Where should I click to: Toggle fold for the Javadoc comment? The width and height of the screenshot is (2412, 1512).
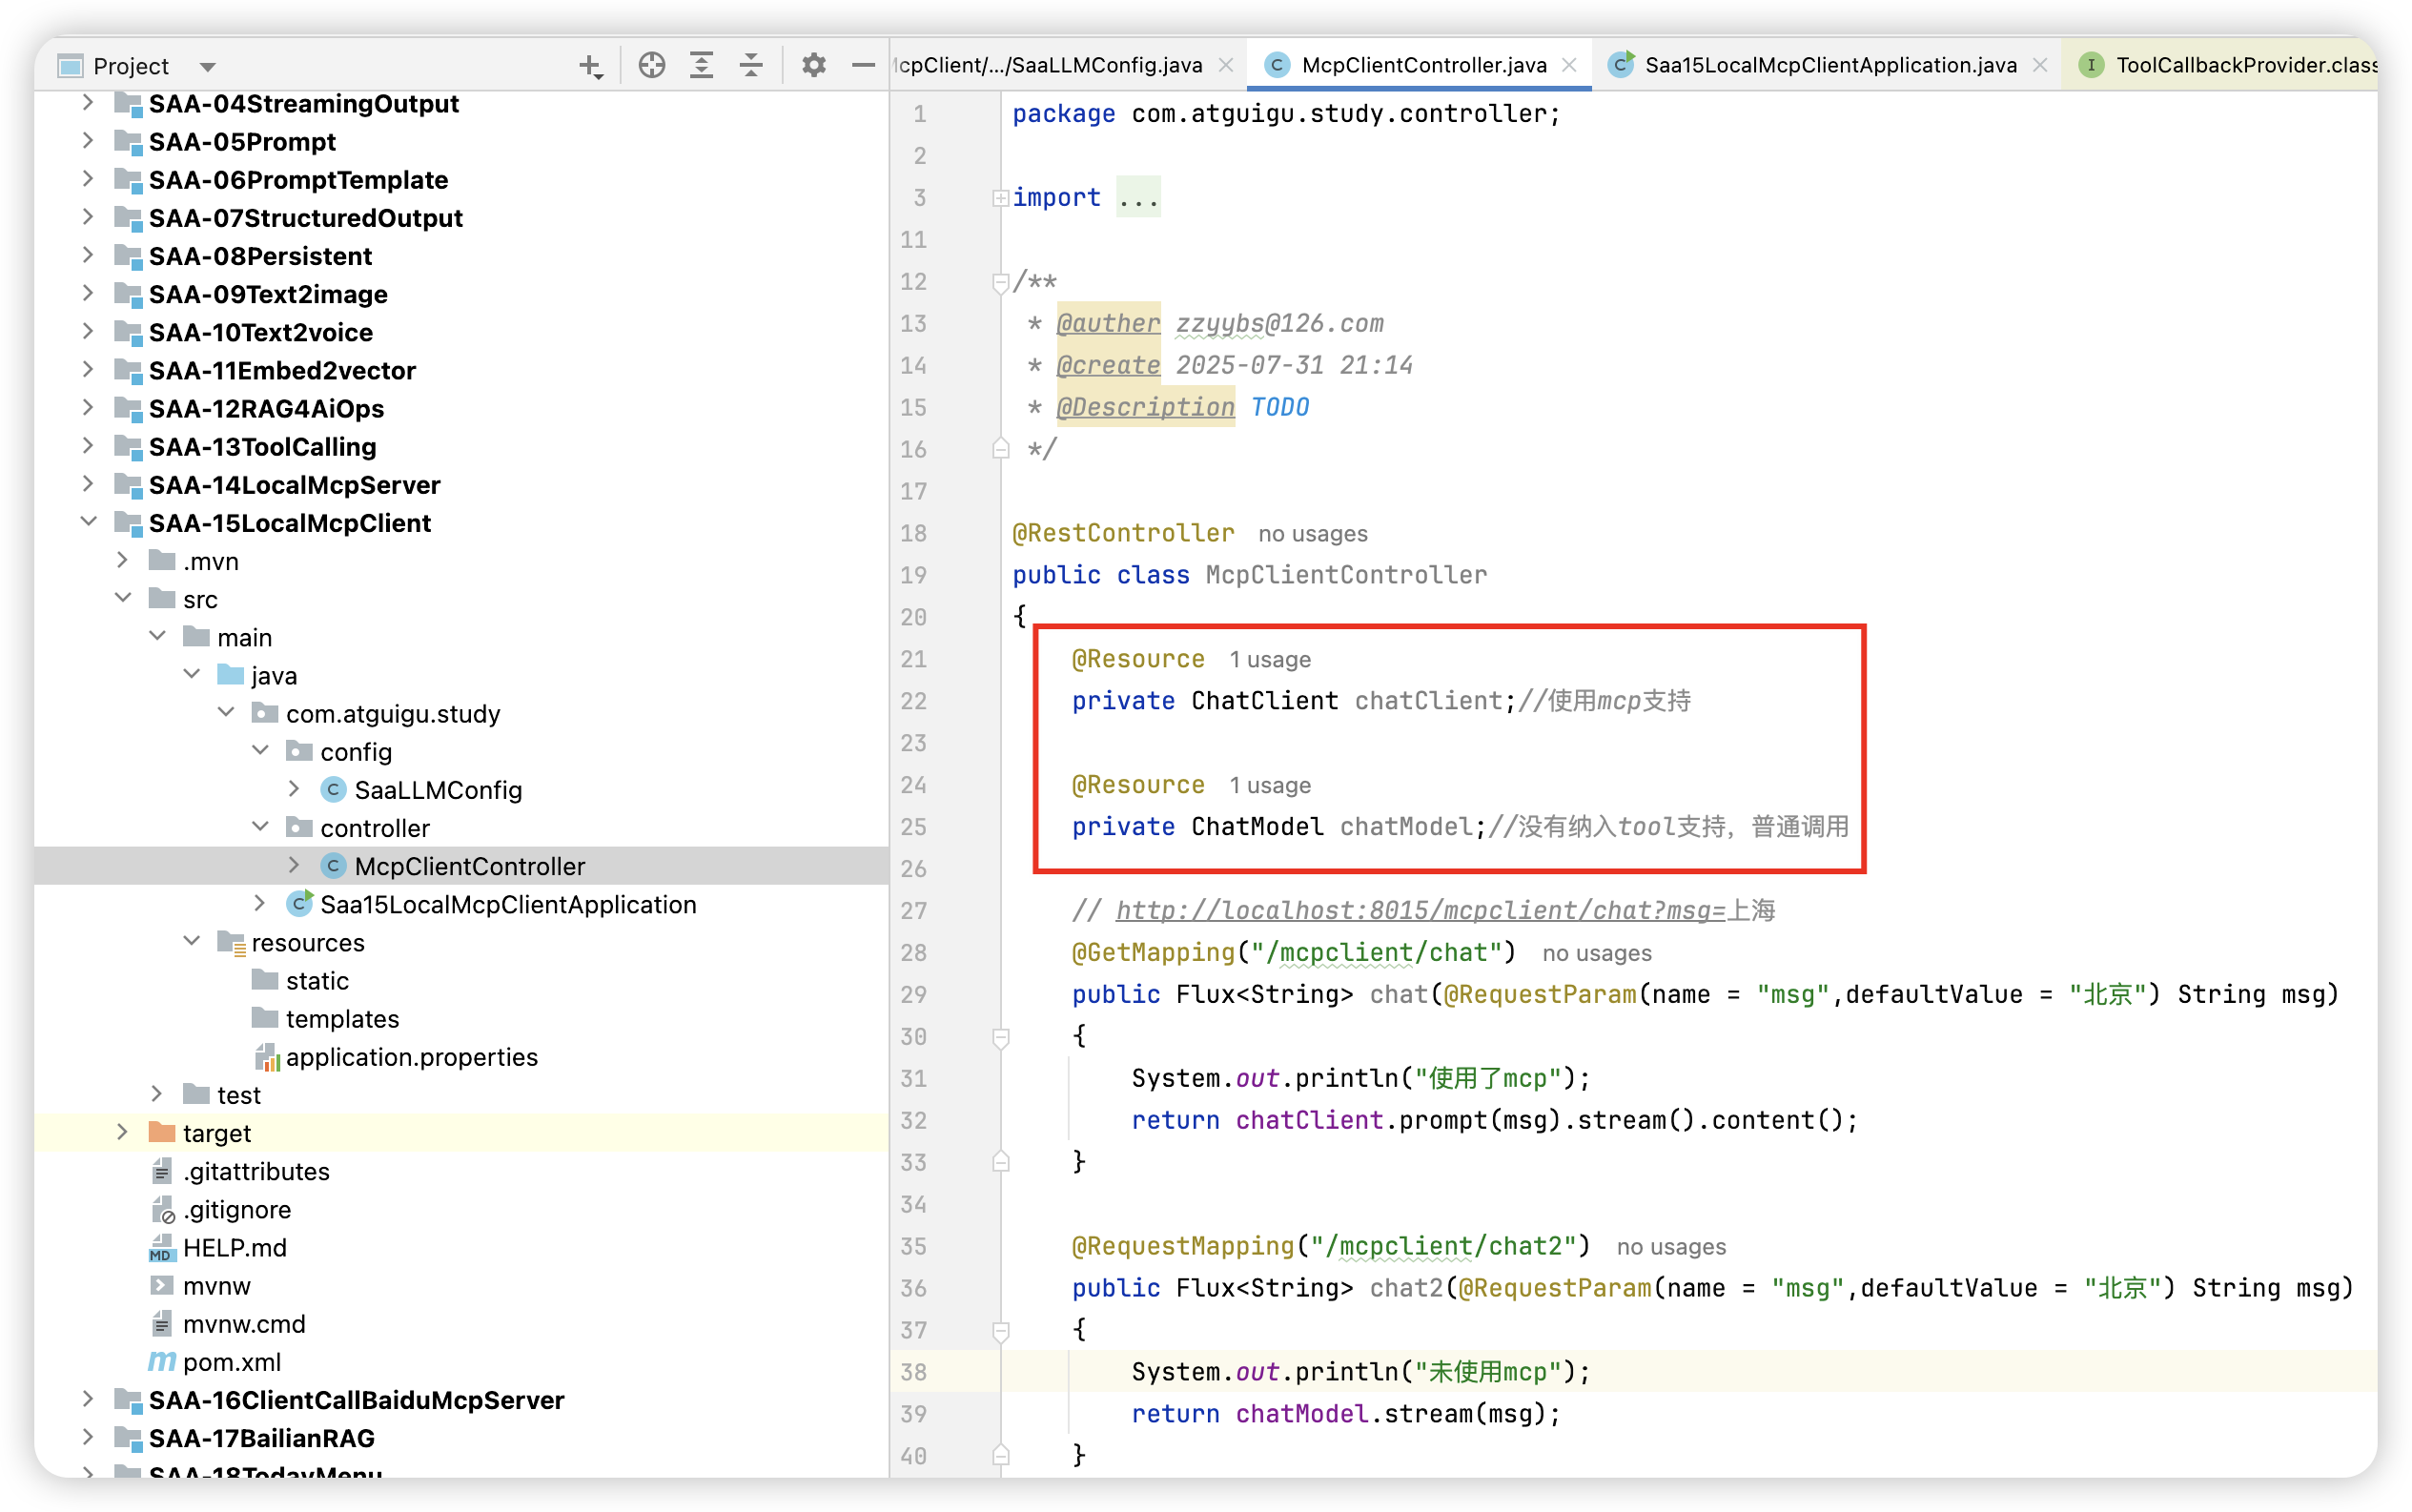(x=1000, y=283)
